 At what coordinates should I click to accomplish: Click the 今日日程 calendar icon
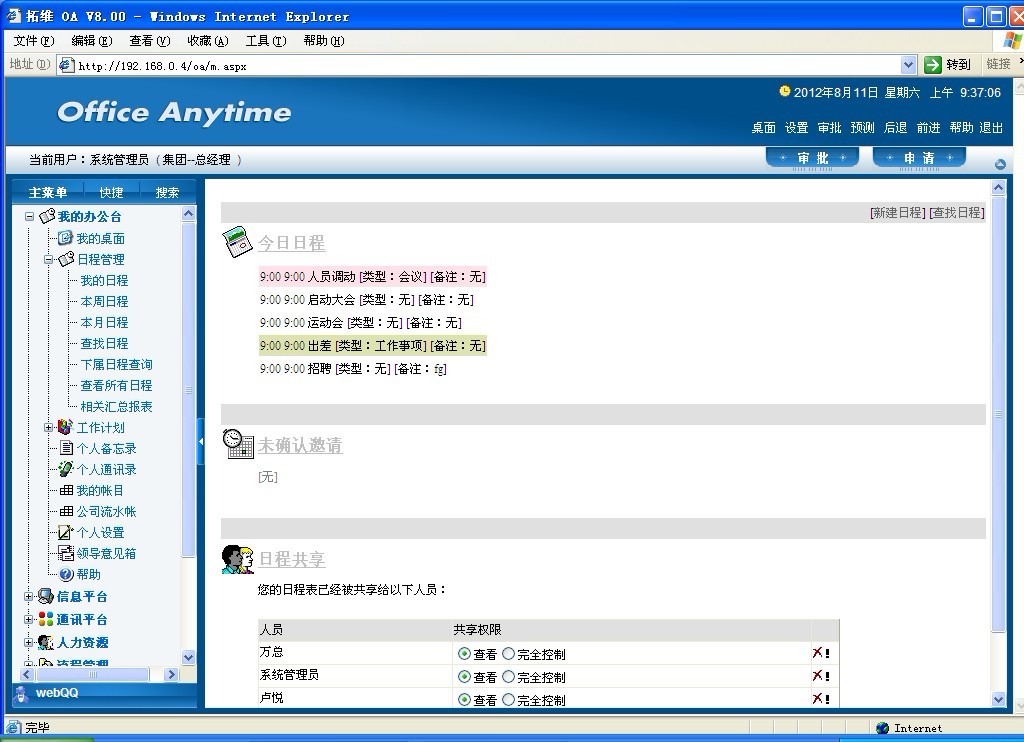238,242
